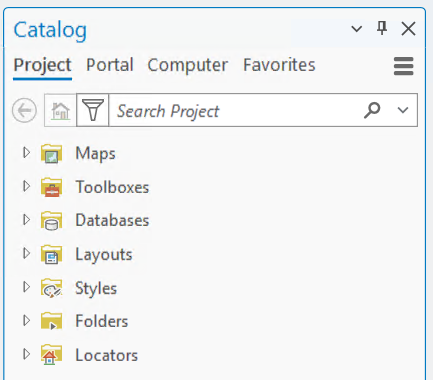Click the back arrow navigation button

tap(24, 110)
